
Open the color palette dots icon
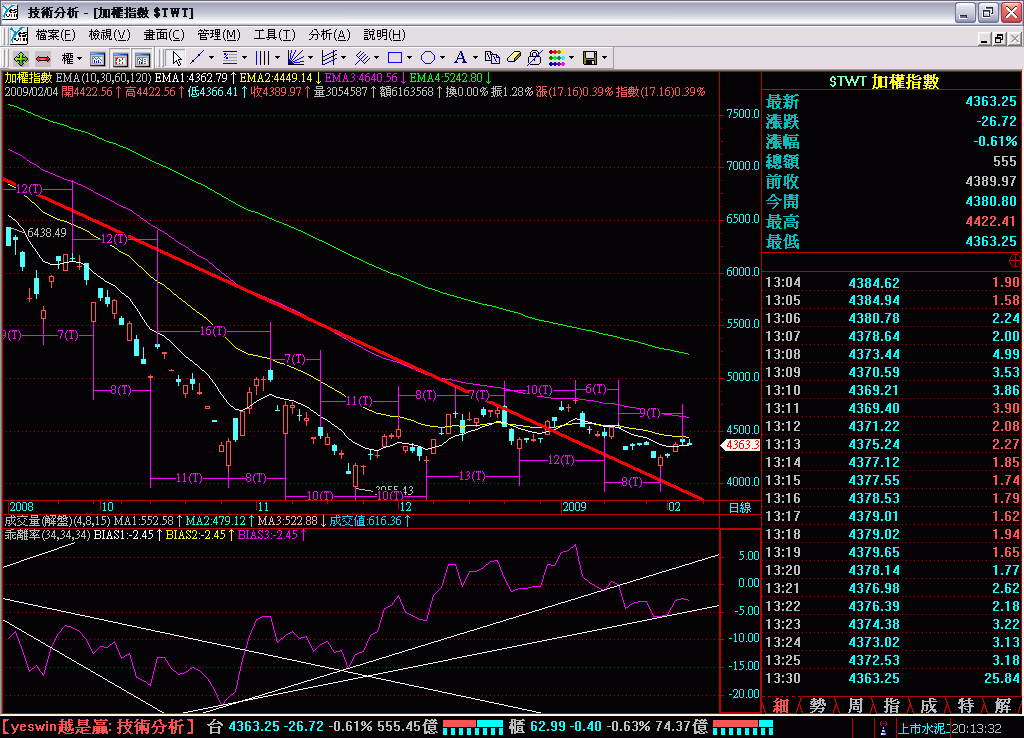coord(557,59)
